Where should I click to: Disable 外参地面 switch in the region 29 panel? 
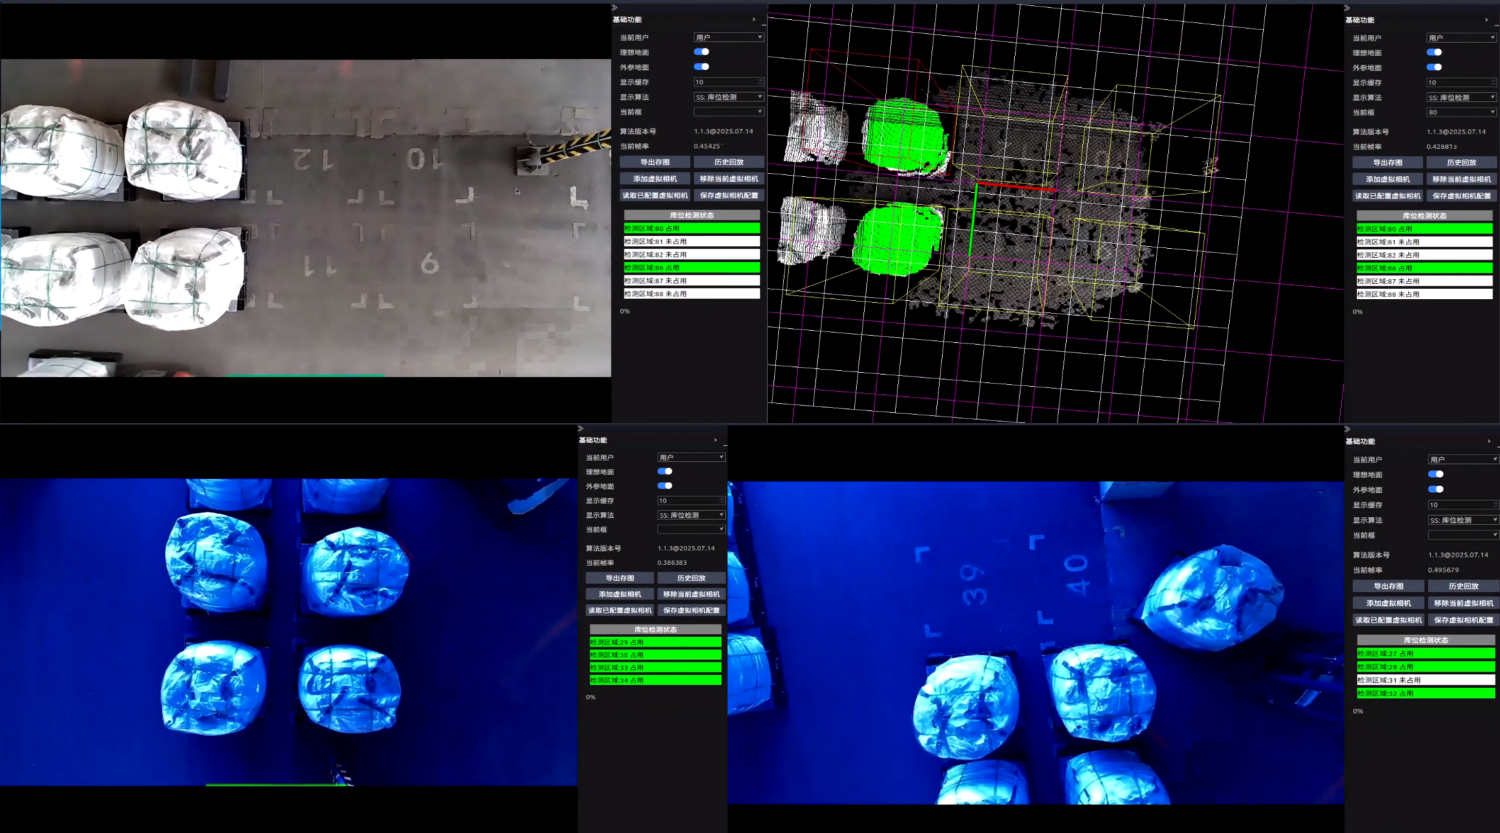click(665, 486)
